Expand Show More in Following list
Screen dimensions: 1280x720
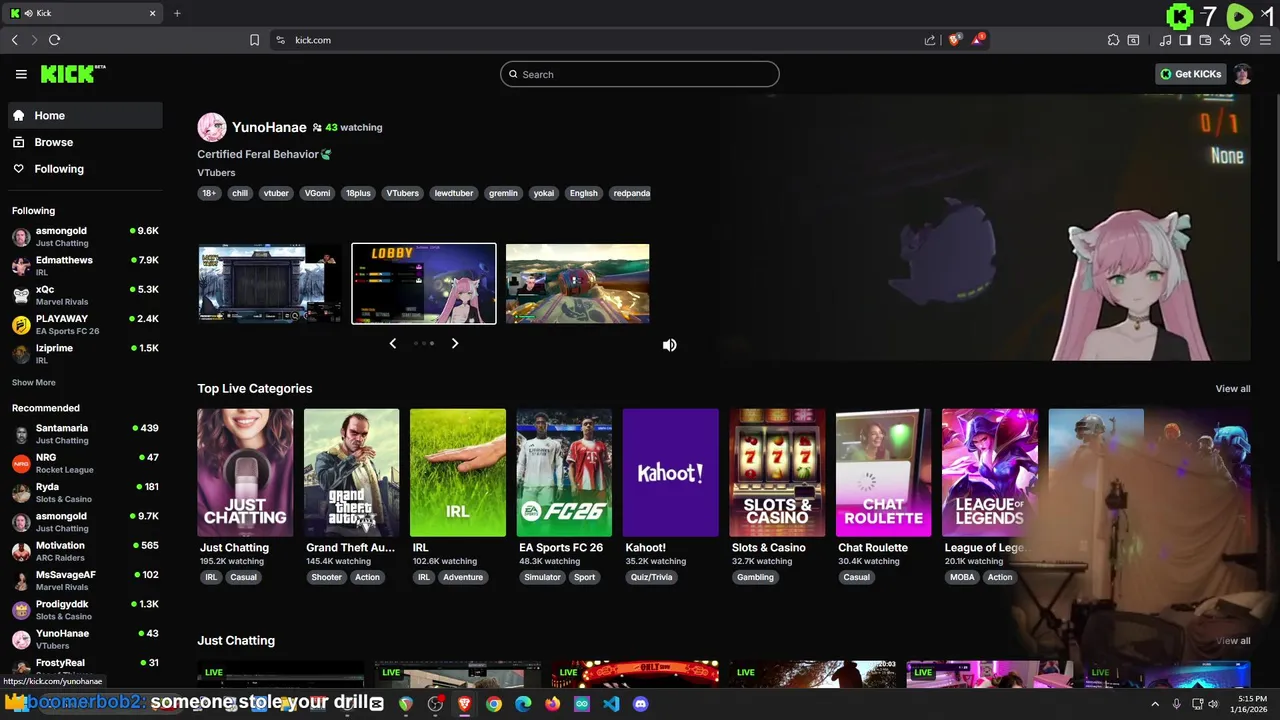point(34,382)
